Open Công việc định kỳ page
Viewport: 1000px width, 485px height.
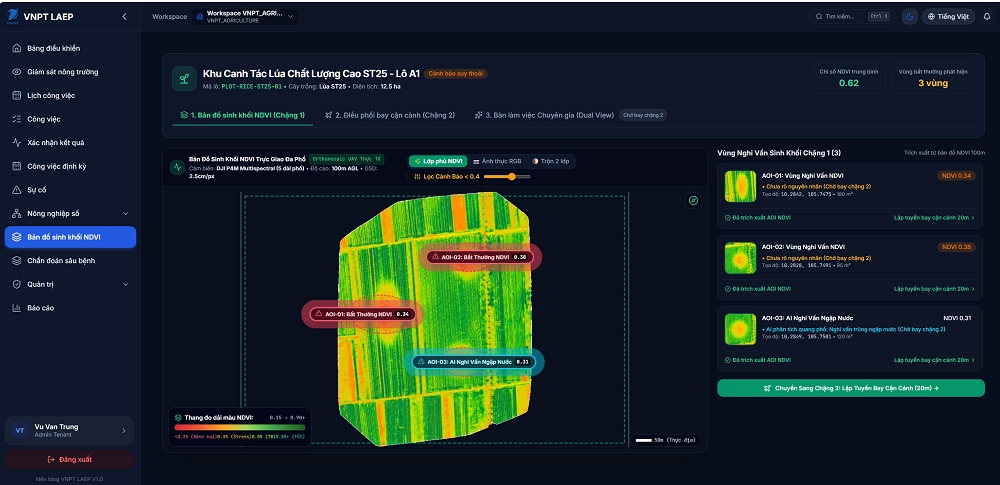coord(70,167)
